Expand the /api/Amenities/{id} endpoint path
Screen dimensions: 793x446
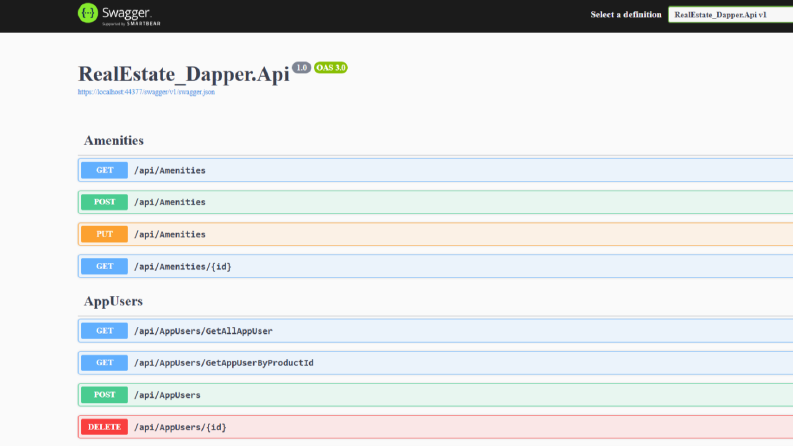[183, 266]
